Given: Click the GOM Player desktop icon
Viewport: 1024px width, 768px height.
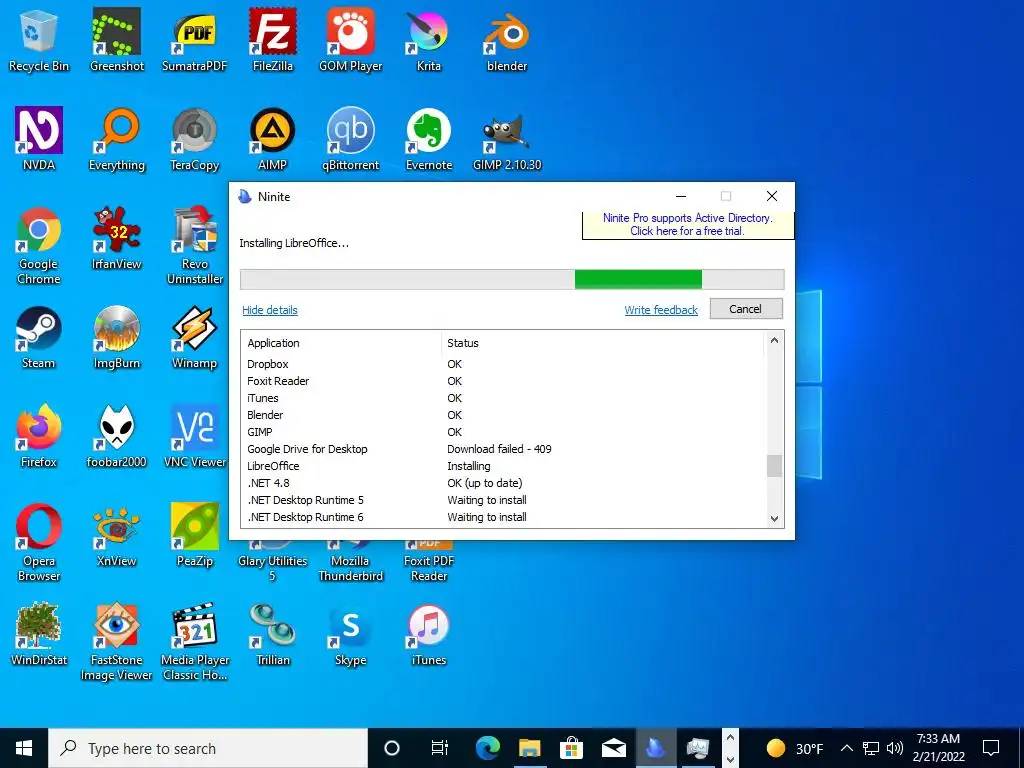Looking at the screenshot, I should [x=351, y=40].
